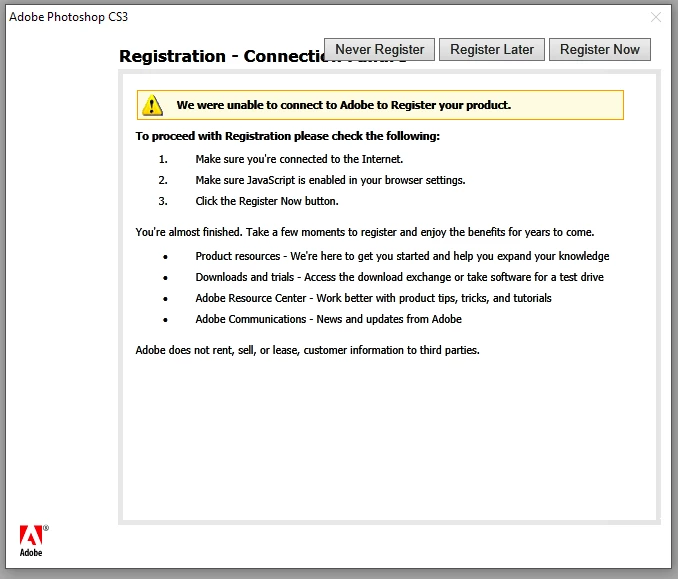Screen dimensions: 678x579
Task: Click the Never Register button
Action: 379,49
